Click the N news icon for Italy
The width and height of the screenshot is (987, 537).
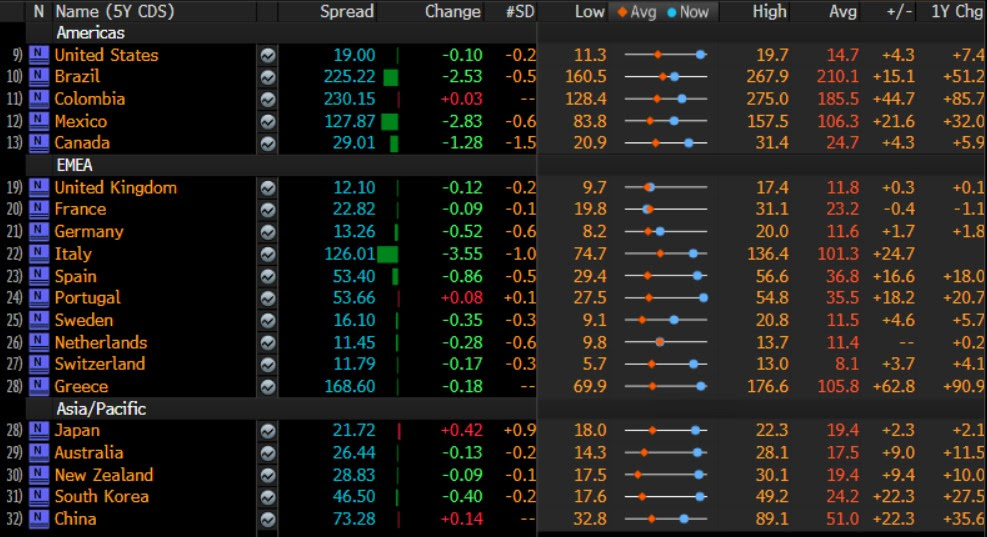(39, 254)
